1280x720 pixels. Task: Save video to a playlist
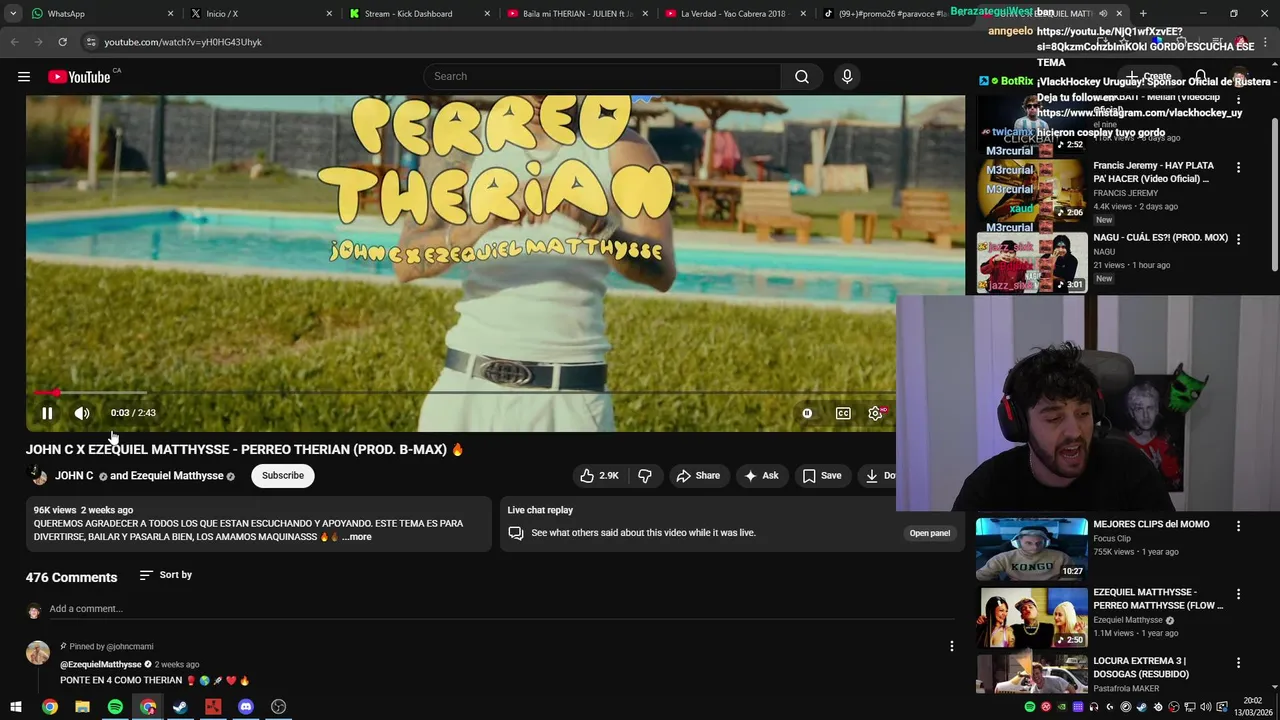pyautogui.click(x=822, y=476)
